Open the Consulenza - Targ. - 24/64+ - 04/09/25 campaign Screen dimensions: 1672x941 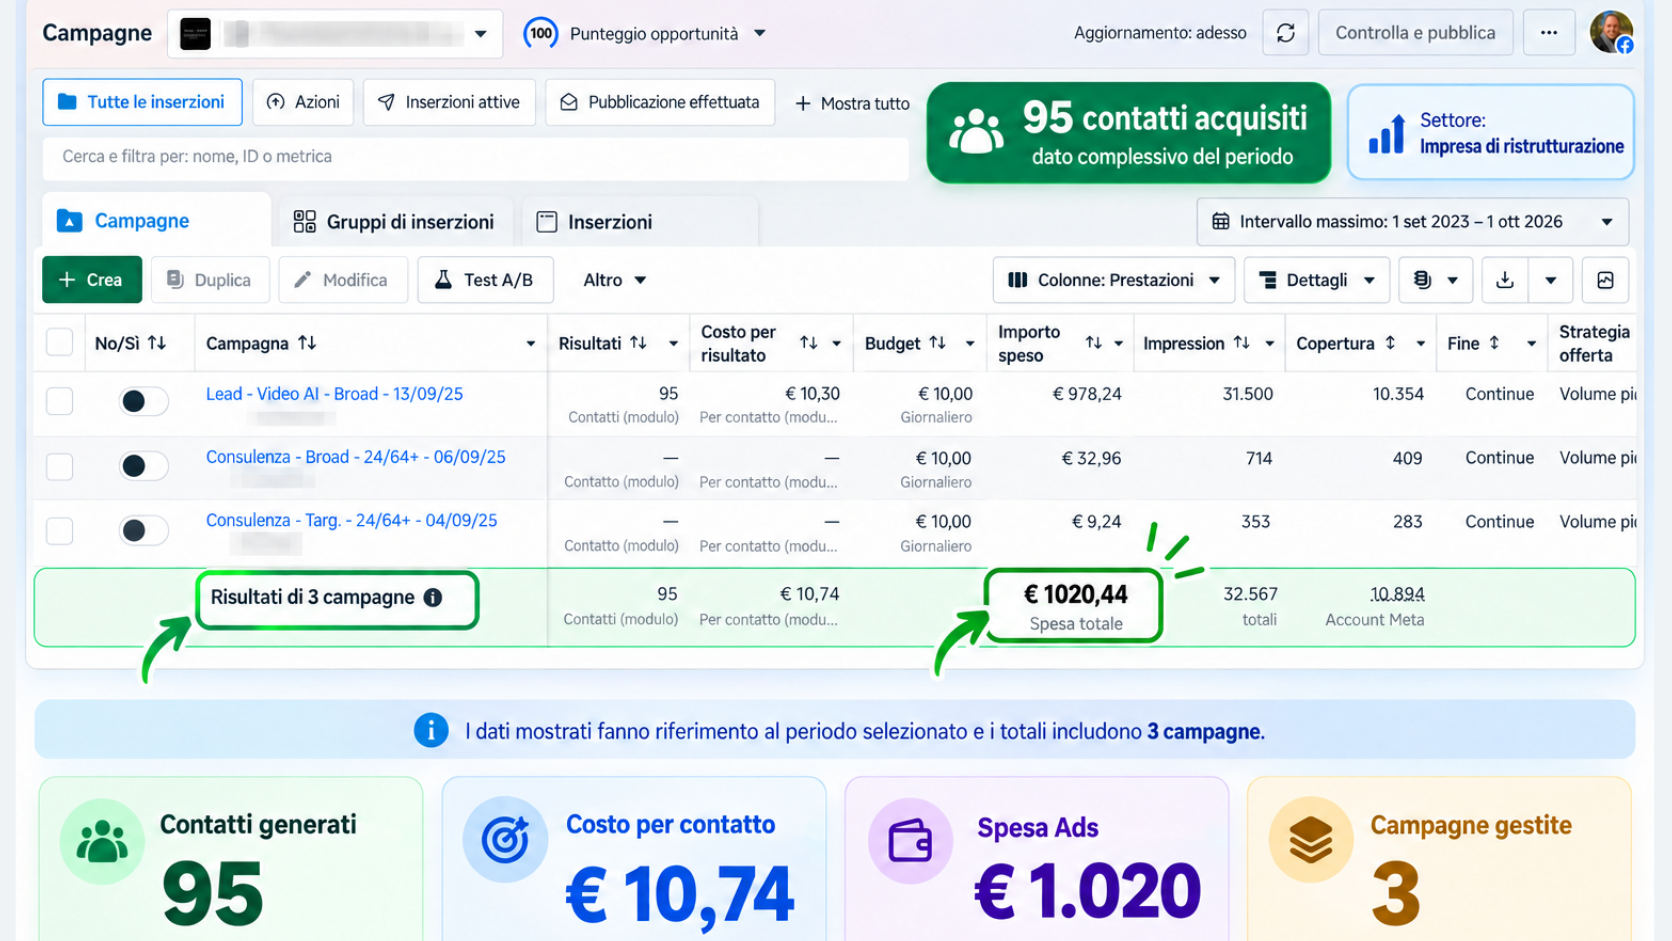pyautogui.click(x=351, y=520)
